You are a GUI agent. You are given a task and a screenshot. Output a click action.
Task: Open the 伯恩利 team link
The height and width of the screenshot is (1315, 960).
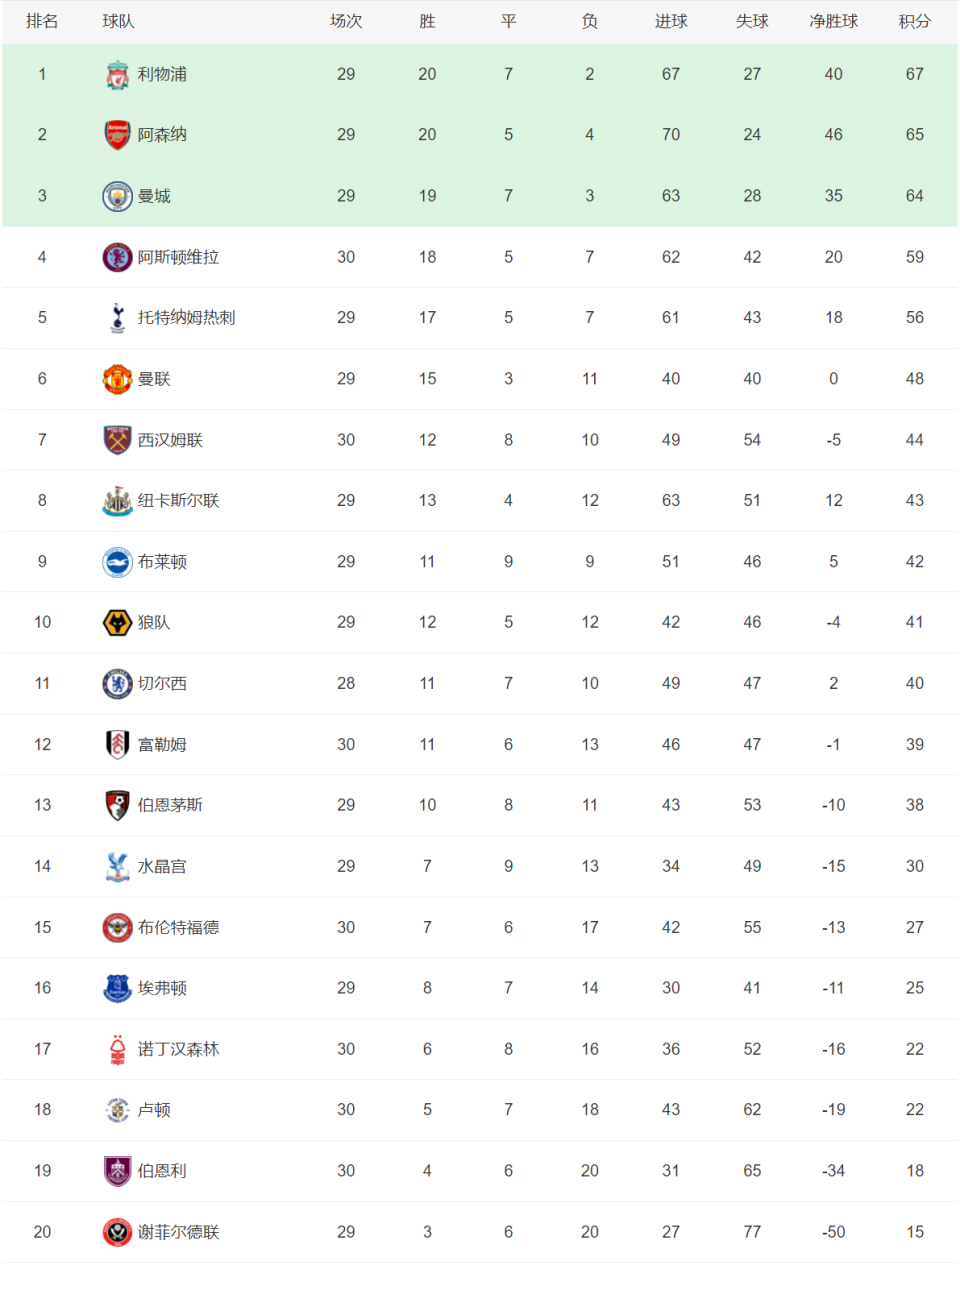(x=162, y=1171)
